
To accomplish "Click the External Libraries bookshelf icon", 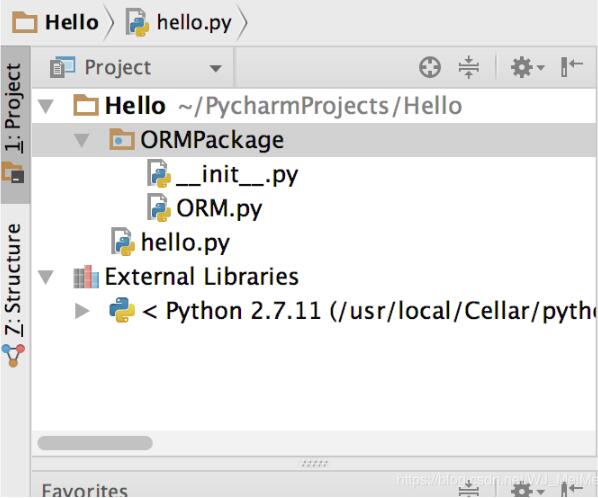I will tap(86, 276).
